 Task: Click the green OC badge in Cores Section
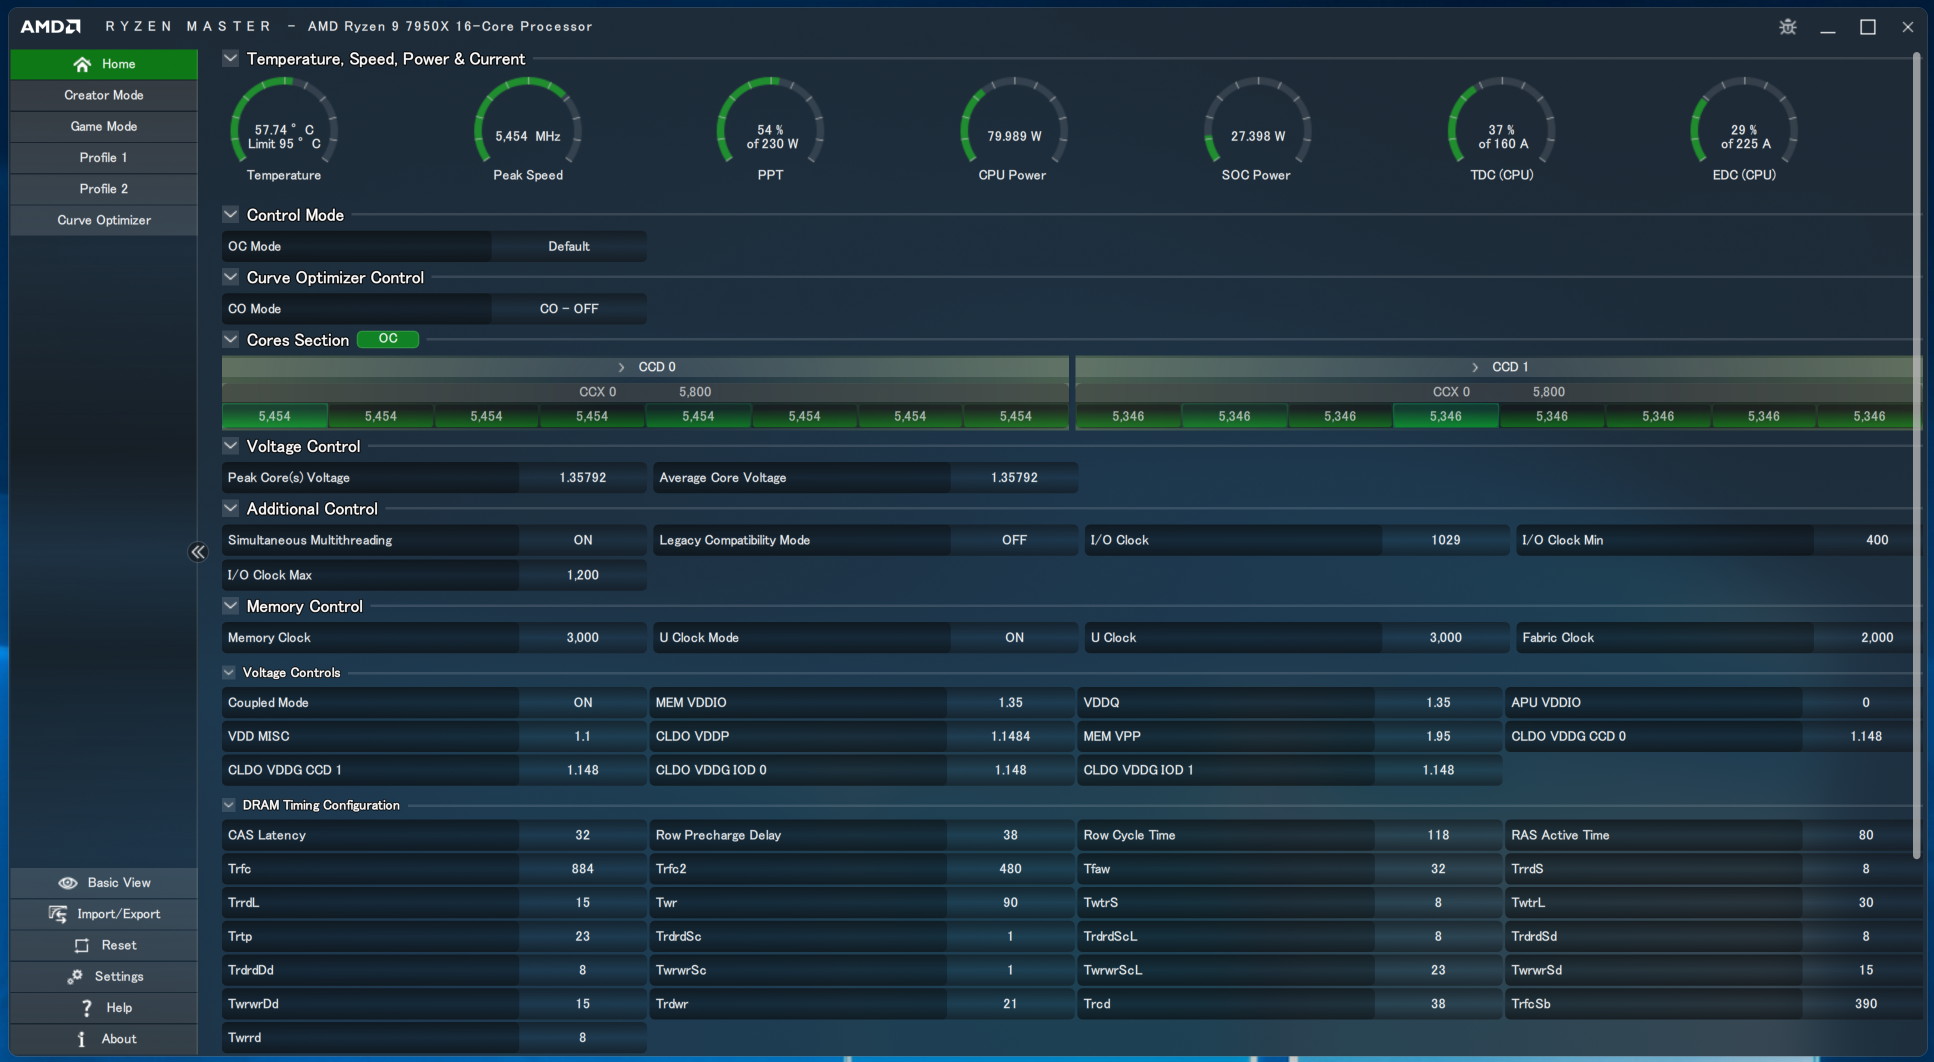388,339
